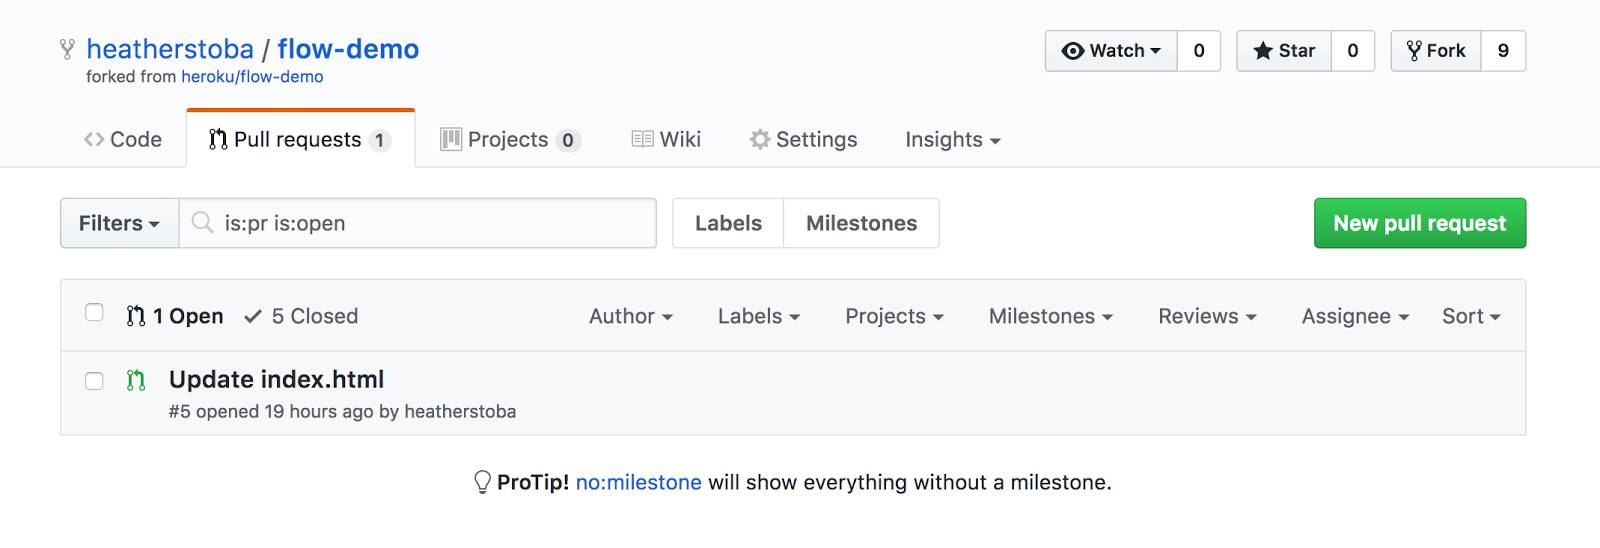
Task: Expand the Author filter dropdown
Action: pos(631,316)
